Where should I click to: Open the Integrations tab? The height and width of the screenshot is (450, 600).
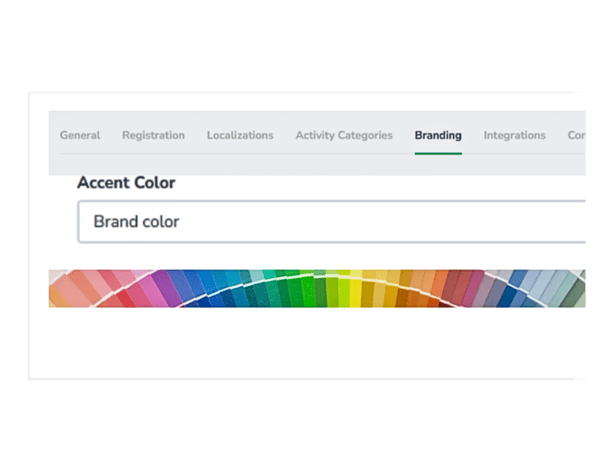coord(514,135)
